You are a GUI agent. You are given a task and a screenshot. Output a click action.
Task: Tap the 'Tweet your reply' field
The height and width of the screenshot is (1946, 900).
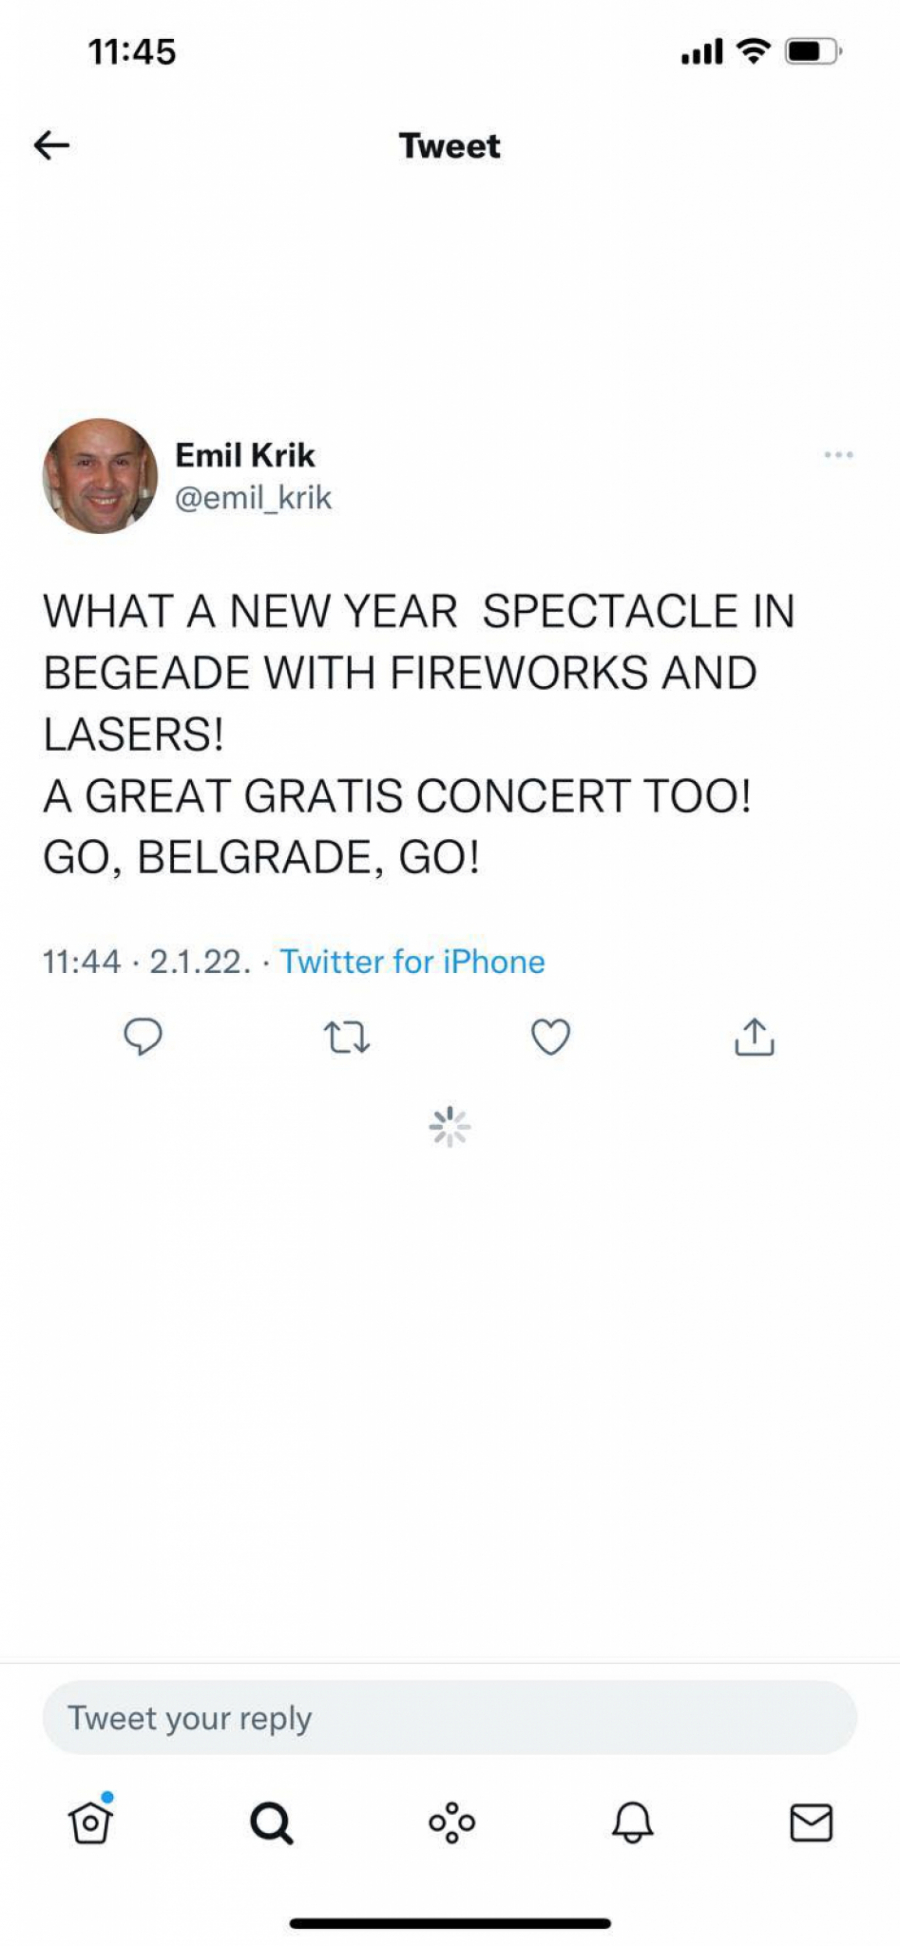[x=450, y=1718]
